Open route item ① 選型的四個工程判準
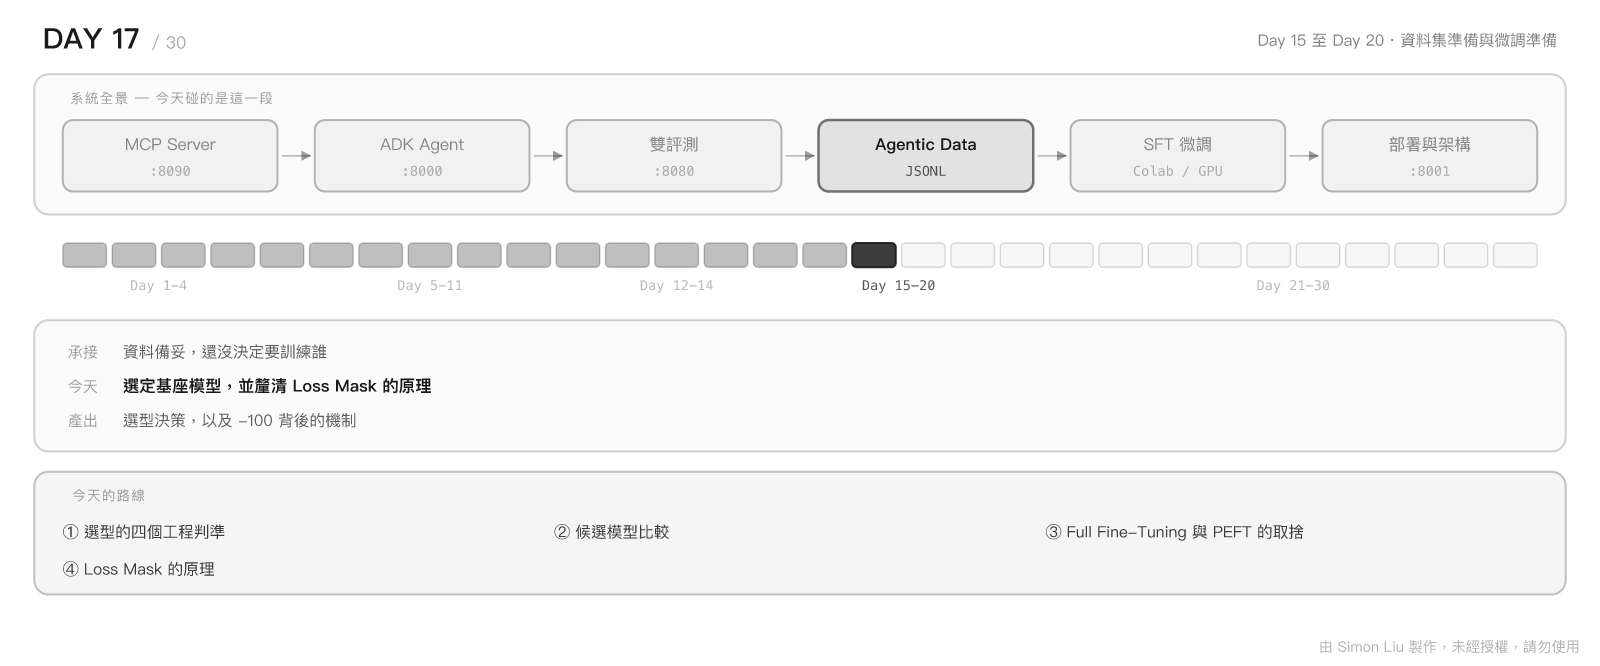The width and height of the screenshot is (1600, 666). (x=144, y=532)
